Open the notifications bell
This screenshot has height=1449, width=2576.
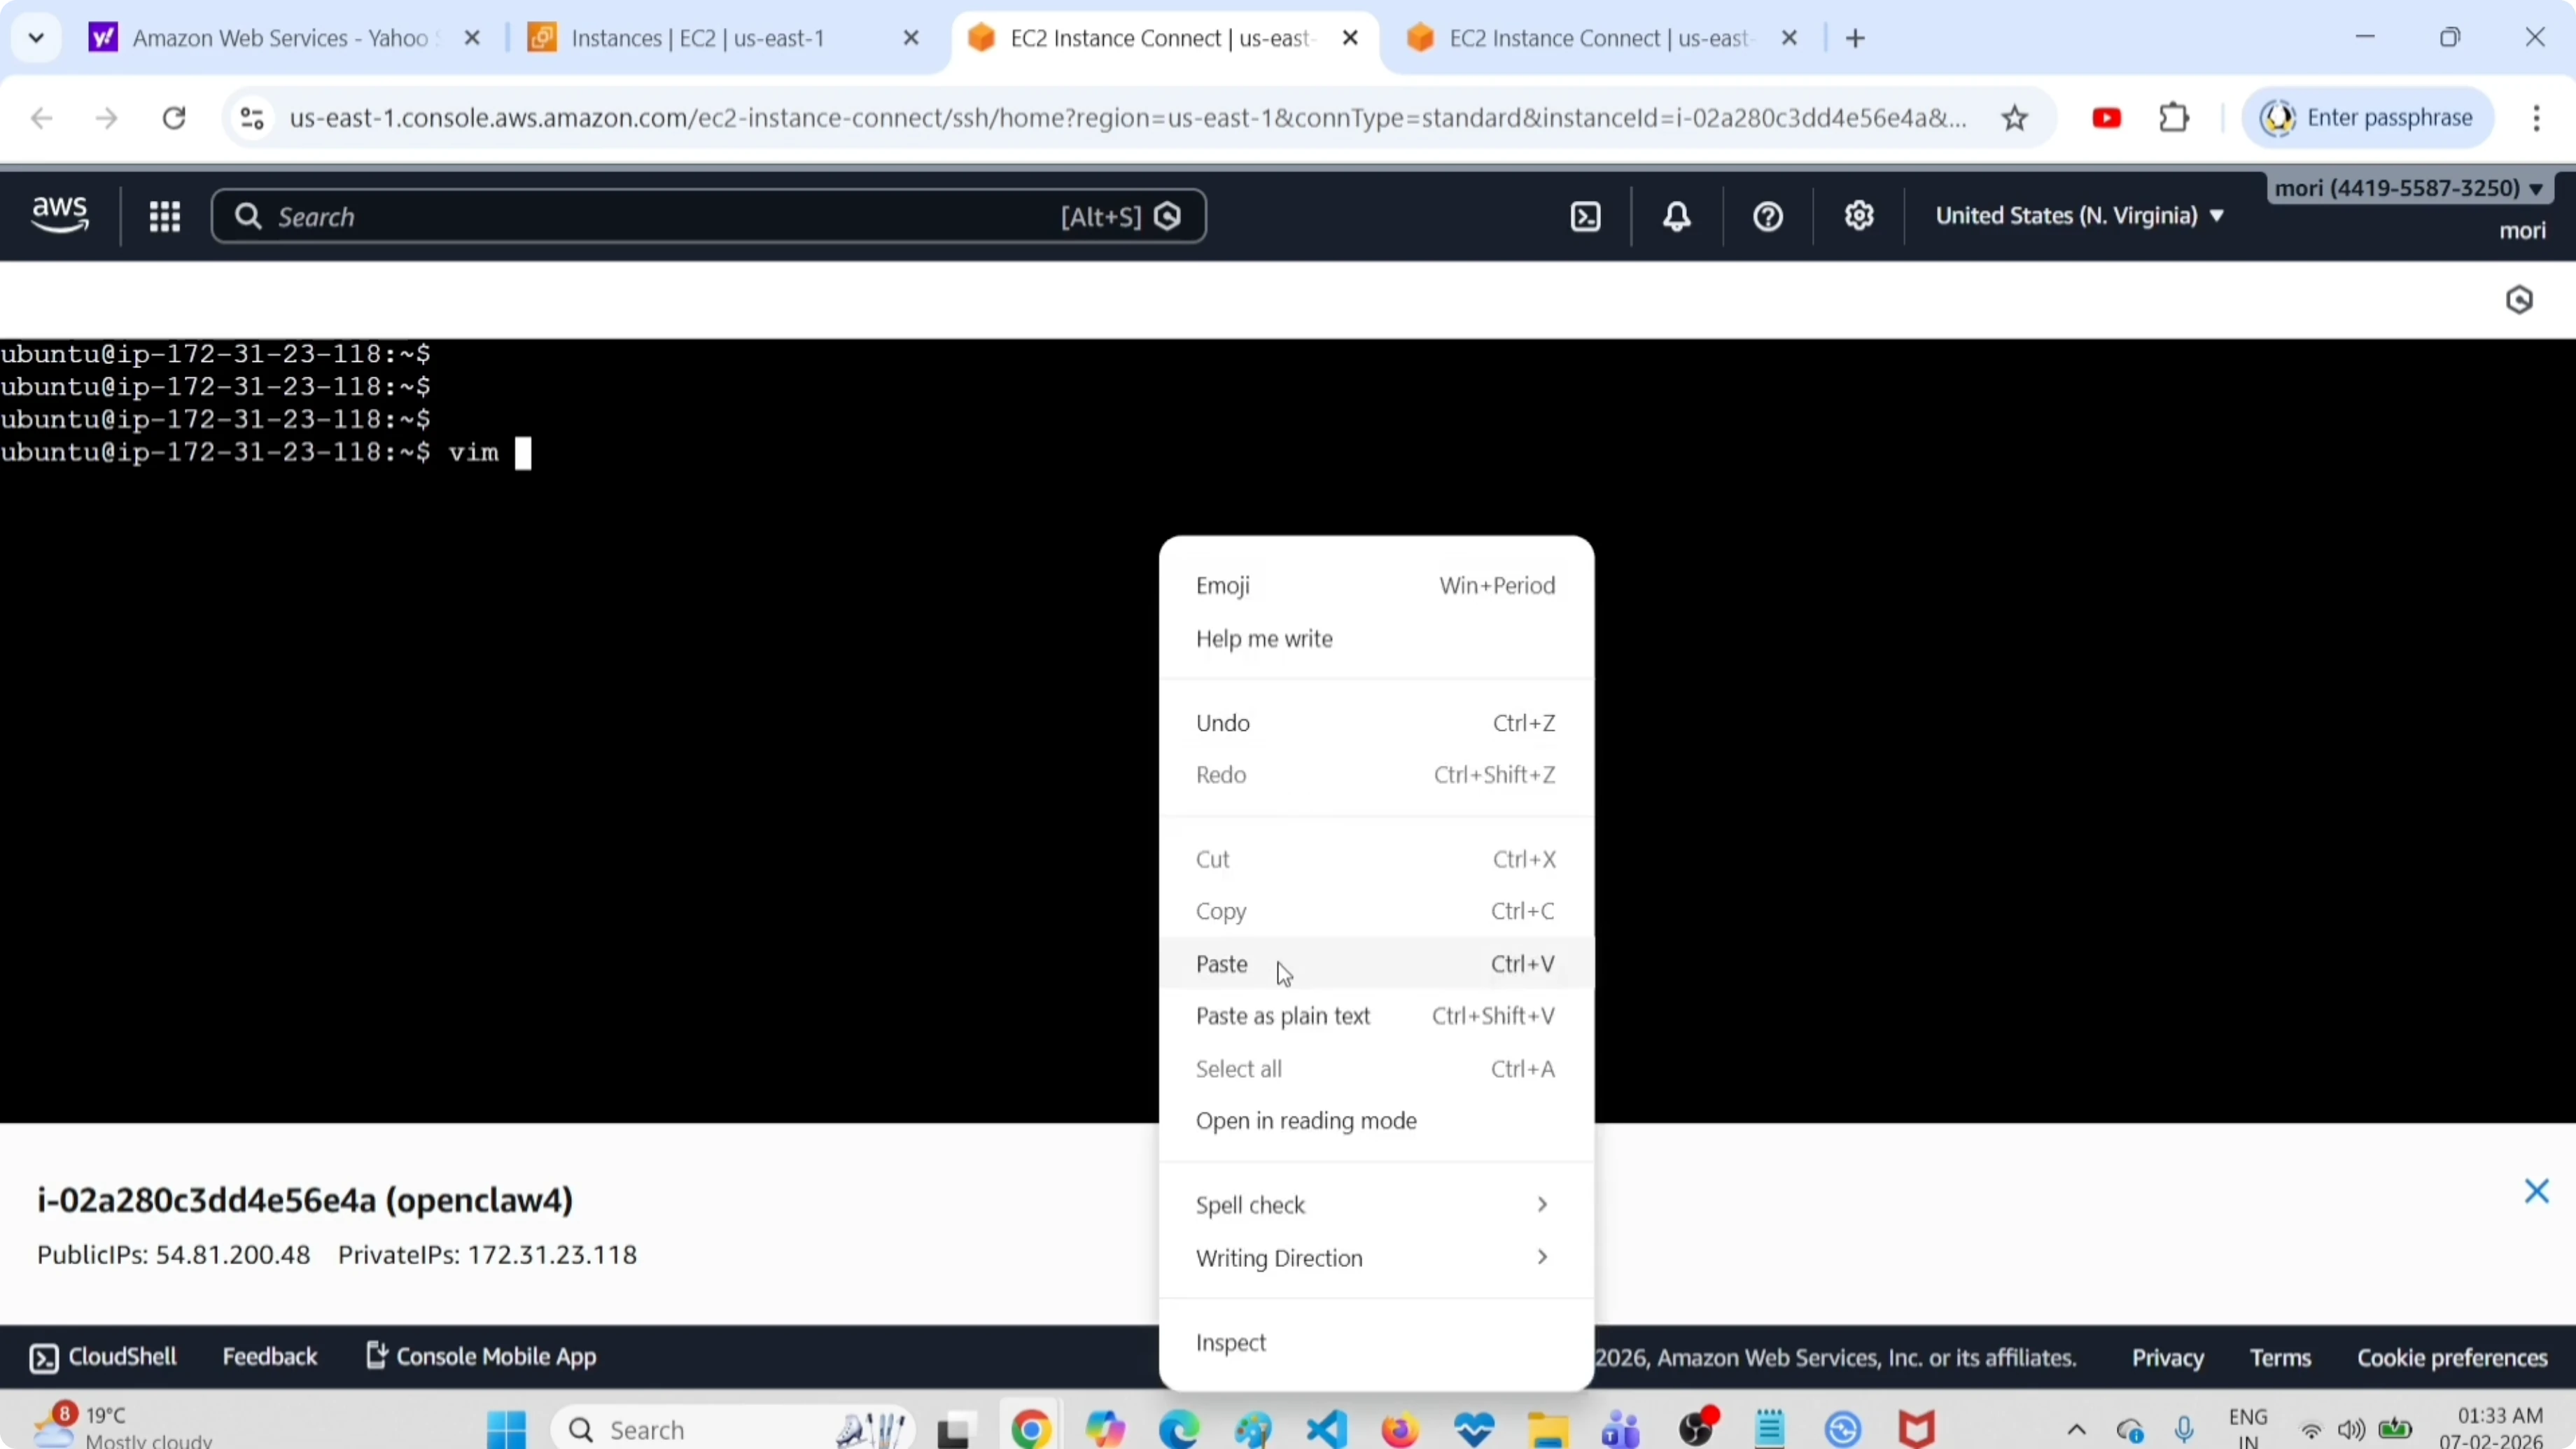pyautogui.click(x=1677, y=217)
